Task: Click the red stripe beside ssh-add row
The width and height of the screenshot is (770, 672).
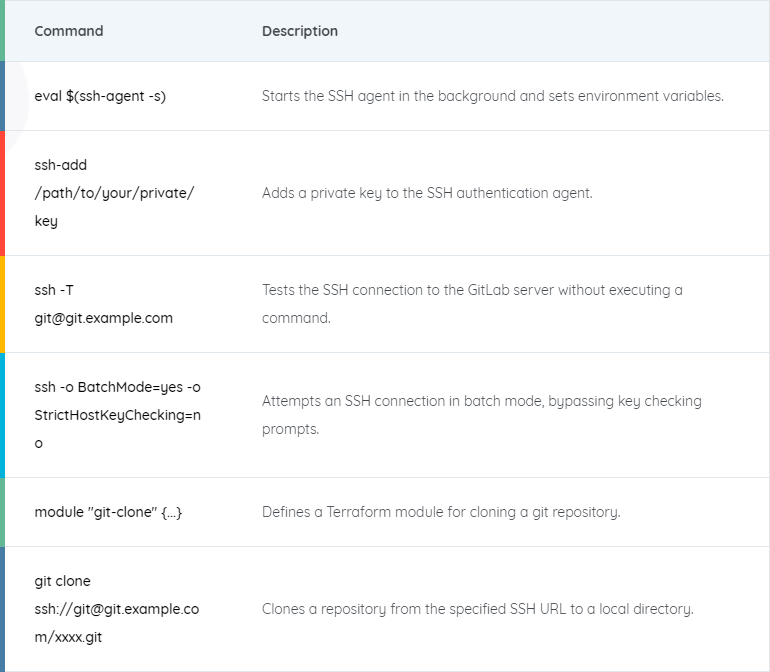Action: (x=2, y=193)
